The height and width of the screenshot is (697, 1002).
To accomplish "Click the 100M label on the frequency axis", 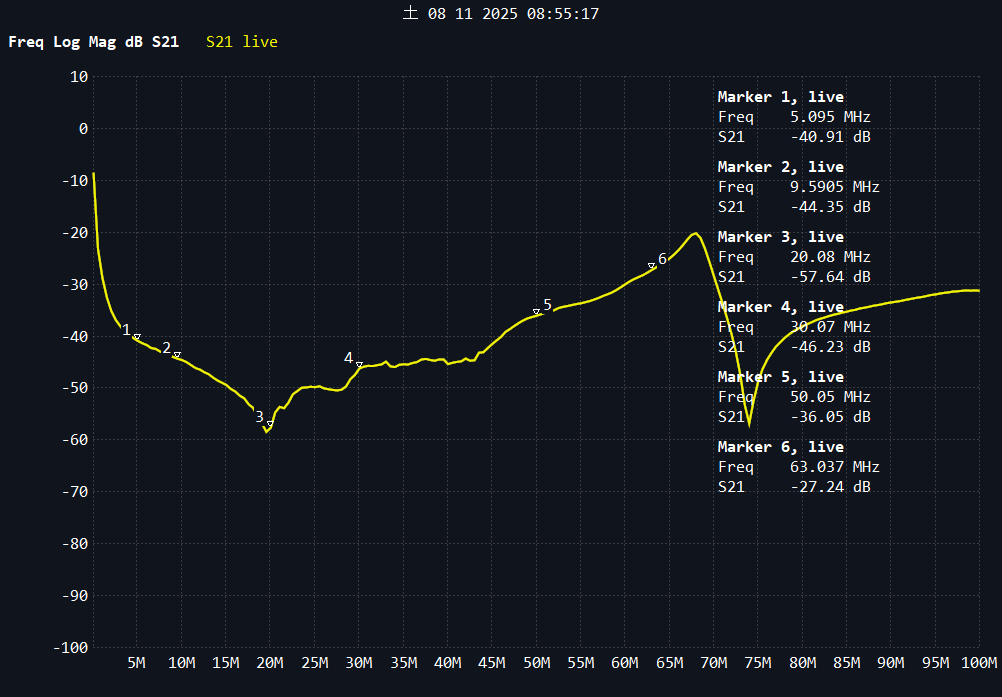I will click(x=979, y=663).
